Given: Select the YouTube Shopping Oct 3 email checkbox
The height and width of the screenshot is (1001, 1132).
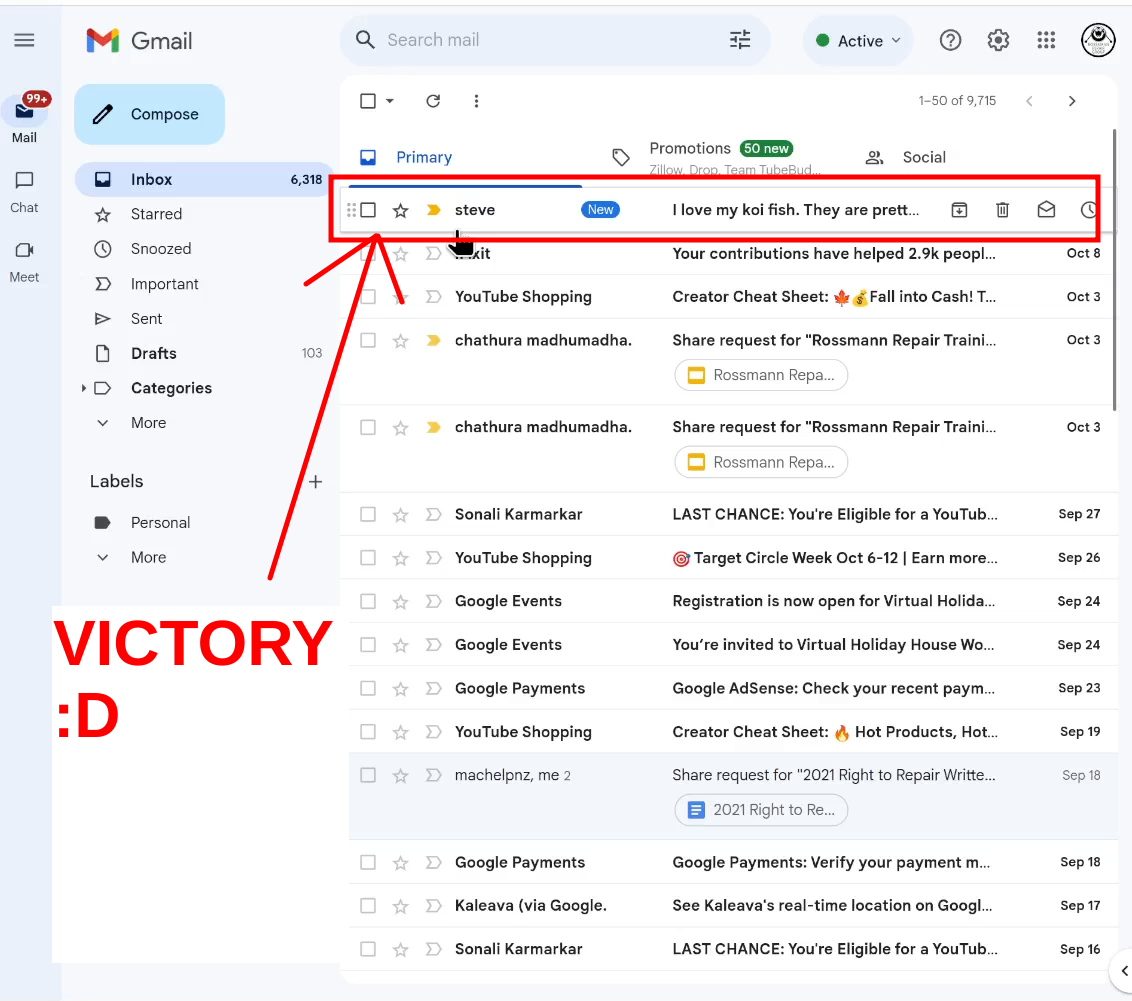Looking at the screenshot, I should click(x=368, y=297).
